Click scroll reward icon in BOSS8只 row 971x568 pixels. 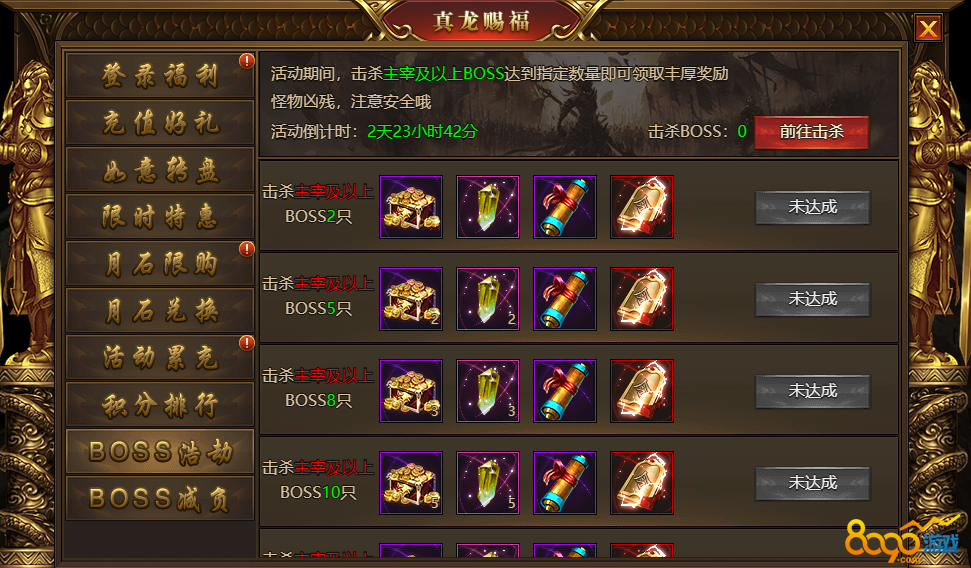click(565, 391)
